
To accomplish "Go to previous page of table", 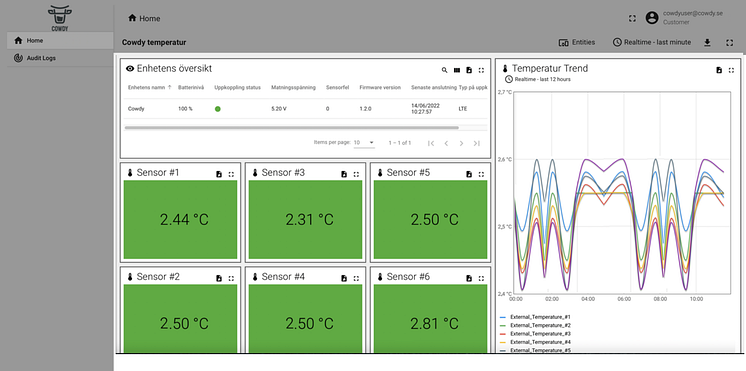I will click(x=446, y=143).
